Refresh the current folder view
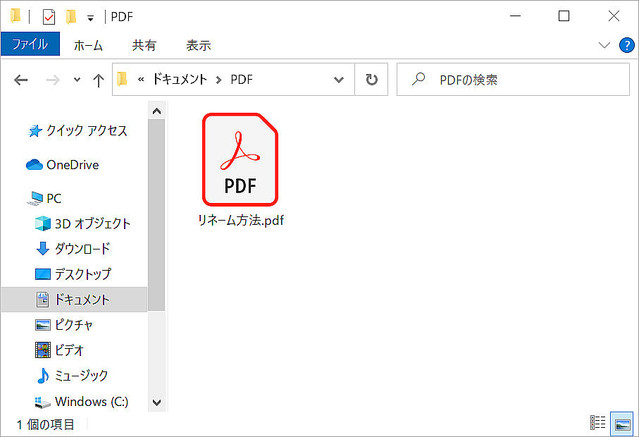The width and height of the screenshot is (639, 437). point(372,80)
